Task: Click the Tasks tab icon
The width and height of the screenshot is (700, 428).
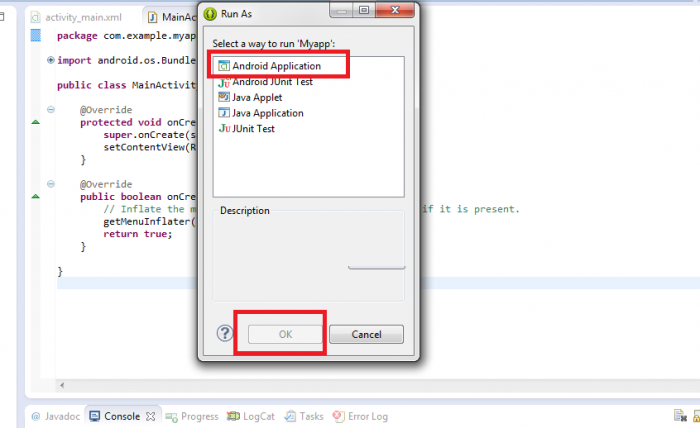Action: tap(290, 416)
